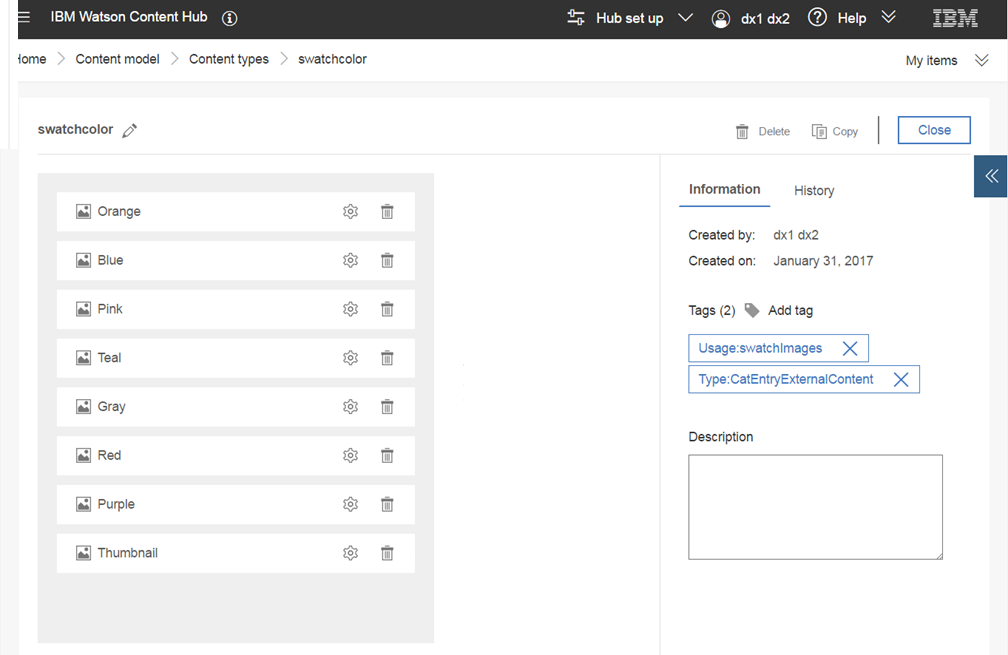Screen dimensions: 1008x655
Task: Click the Copy label in header
Action: click(x=845, y=132)
